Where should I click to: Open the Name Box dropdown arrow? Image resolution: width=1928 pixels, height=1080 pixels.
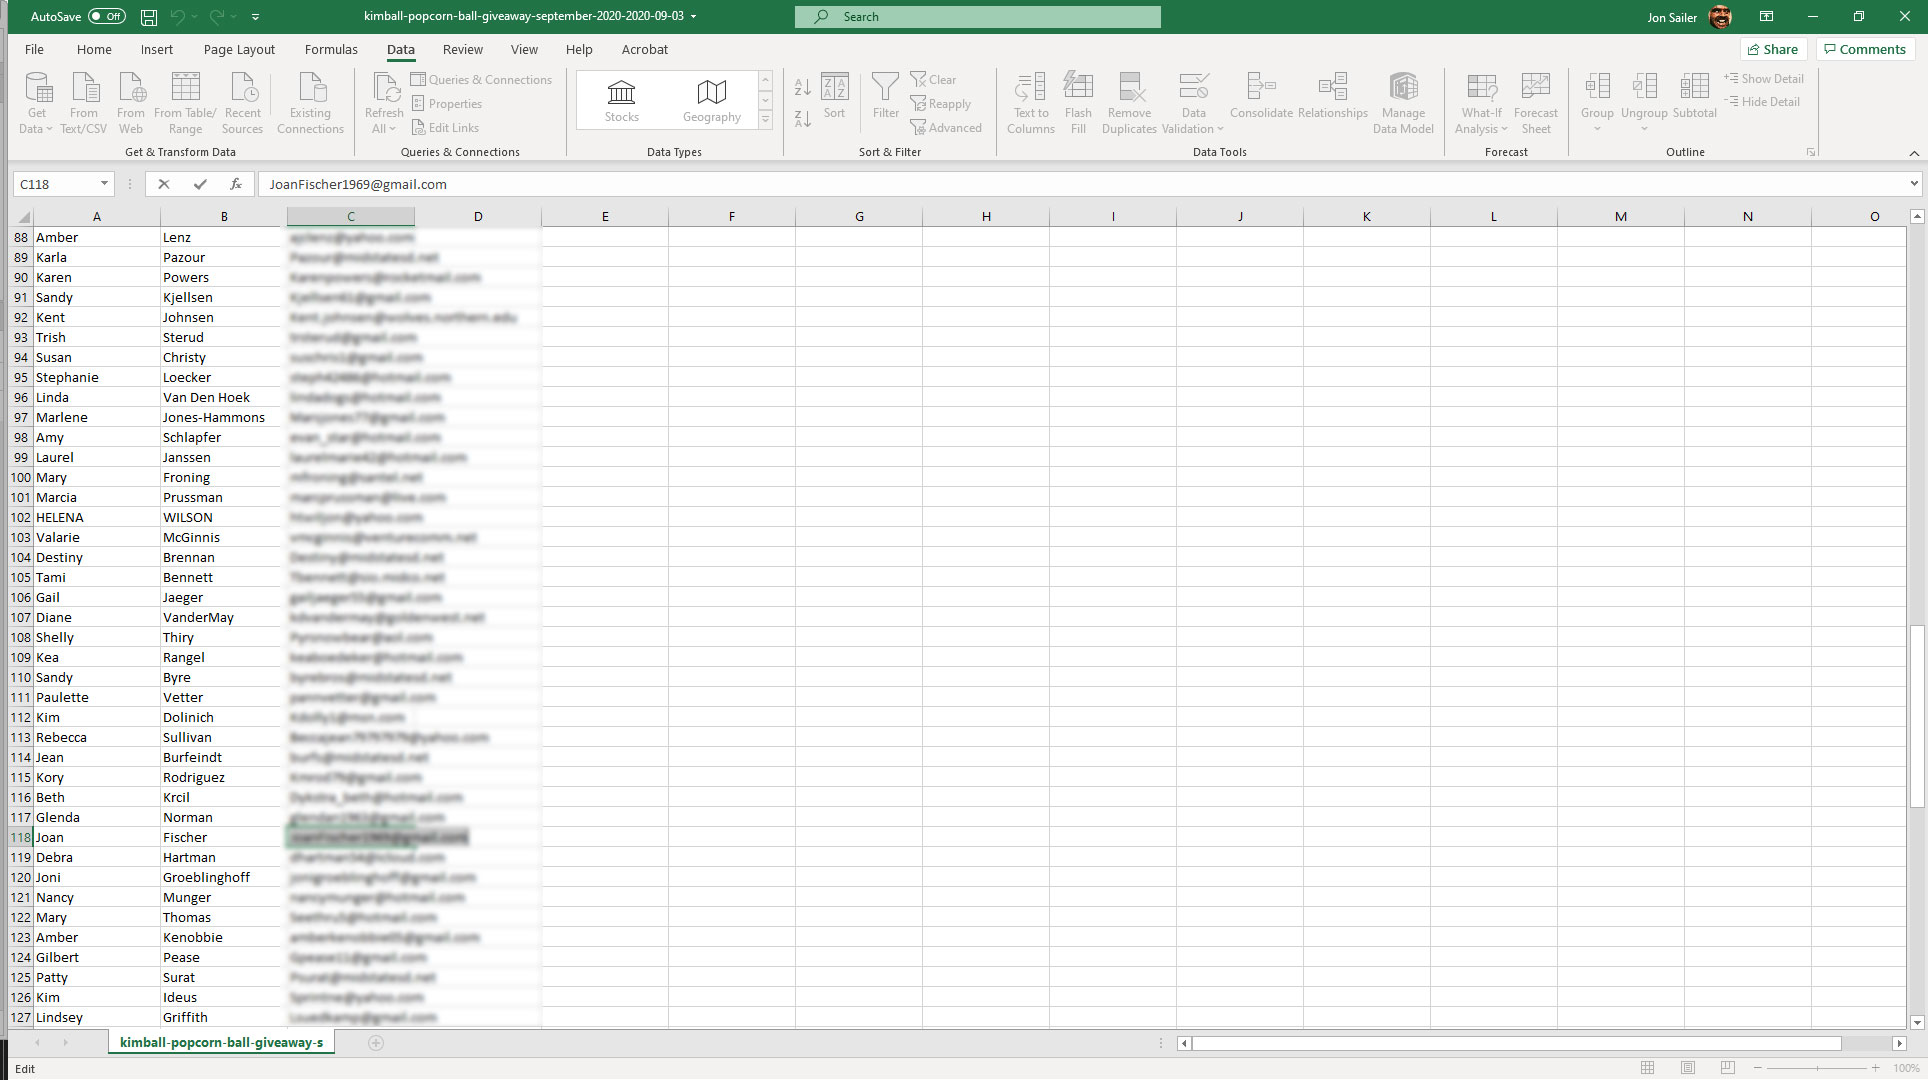[x=104, y=184]
